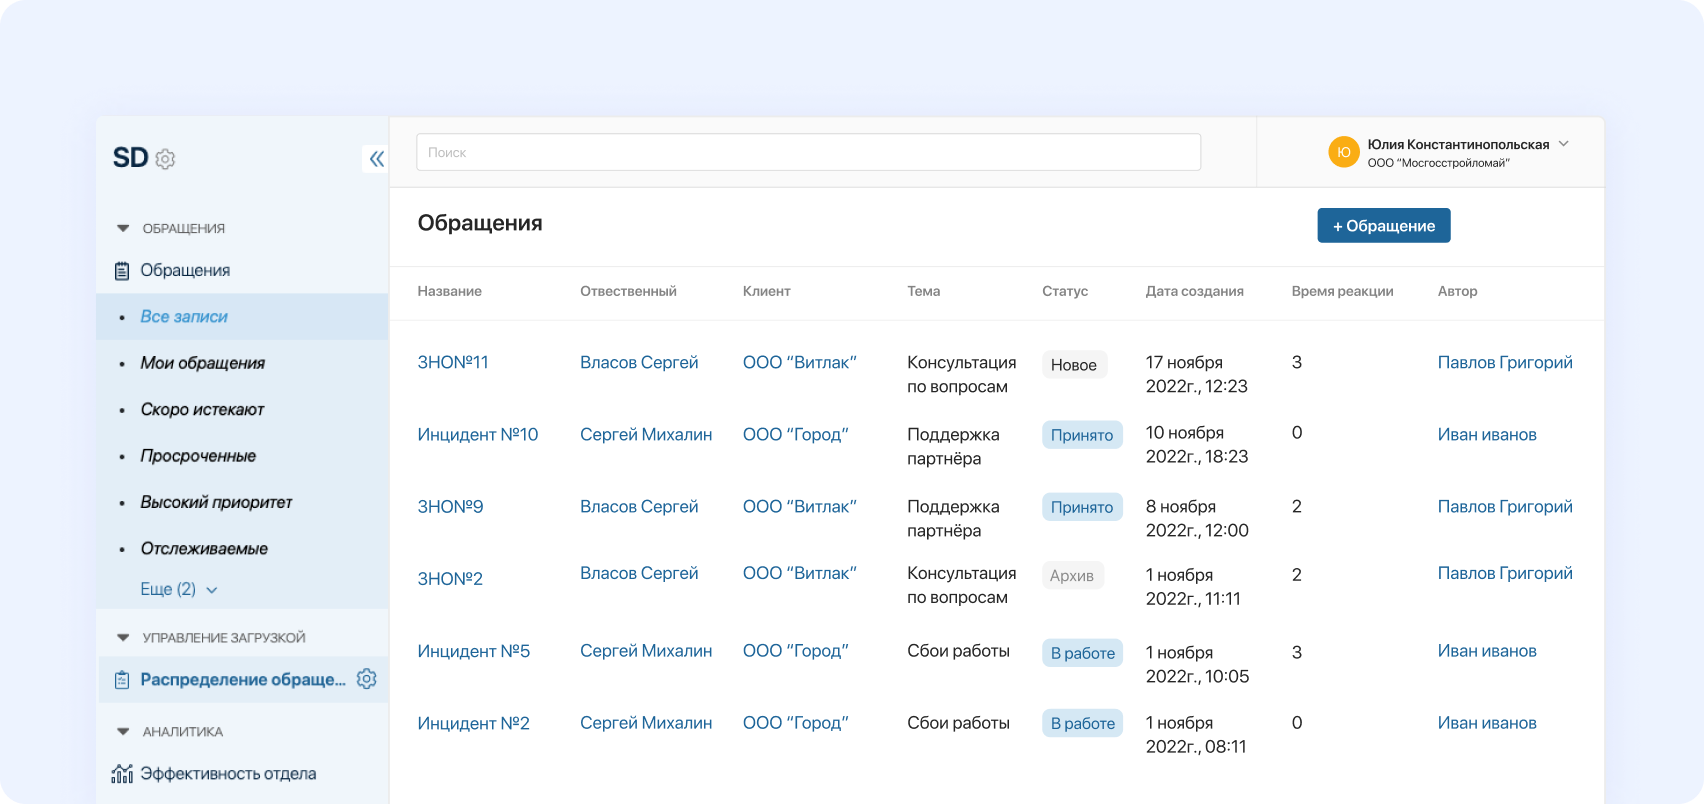Collapse the ОБРАЩЕНИЯ section triangle
The image size is (1704, 804).
[123, 229]
